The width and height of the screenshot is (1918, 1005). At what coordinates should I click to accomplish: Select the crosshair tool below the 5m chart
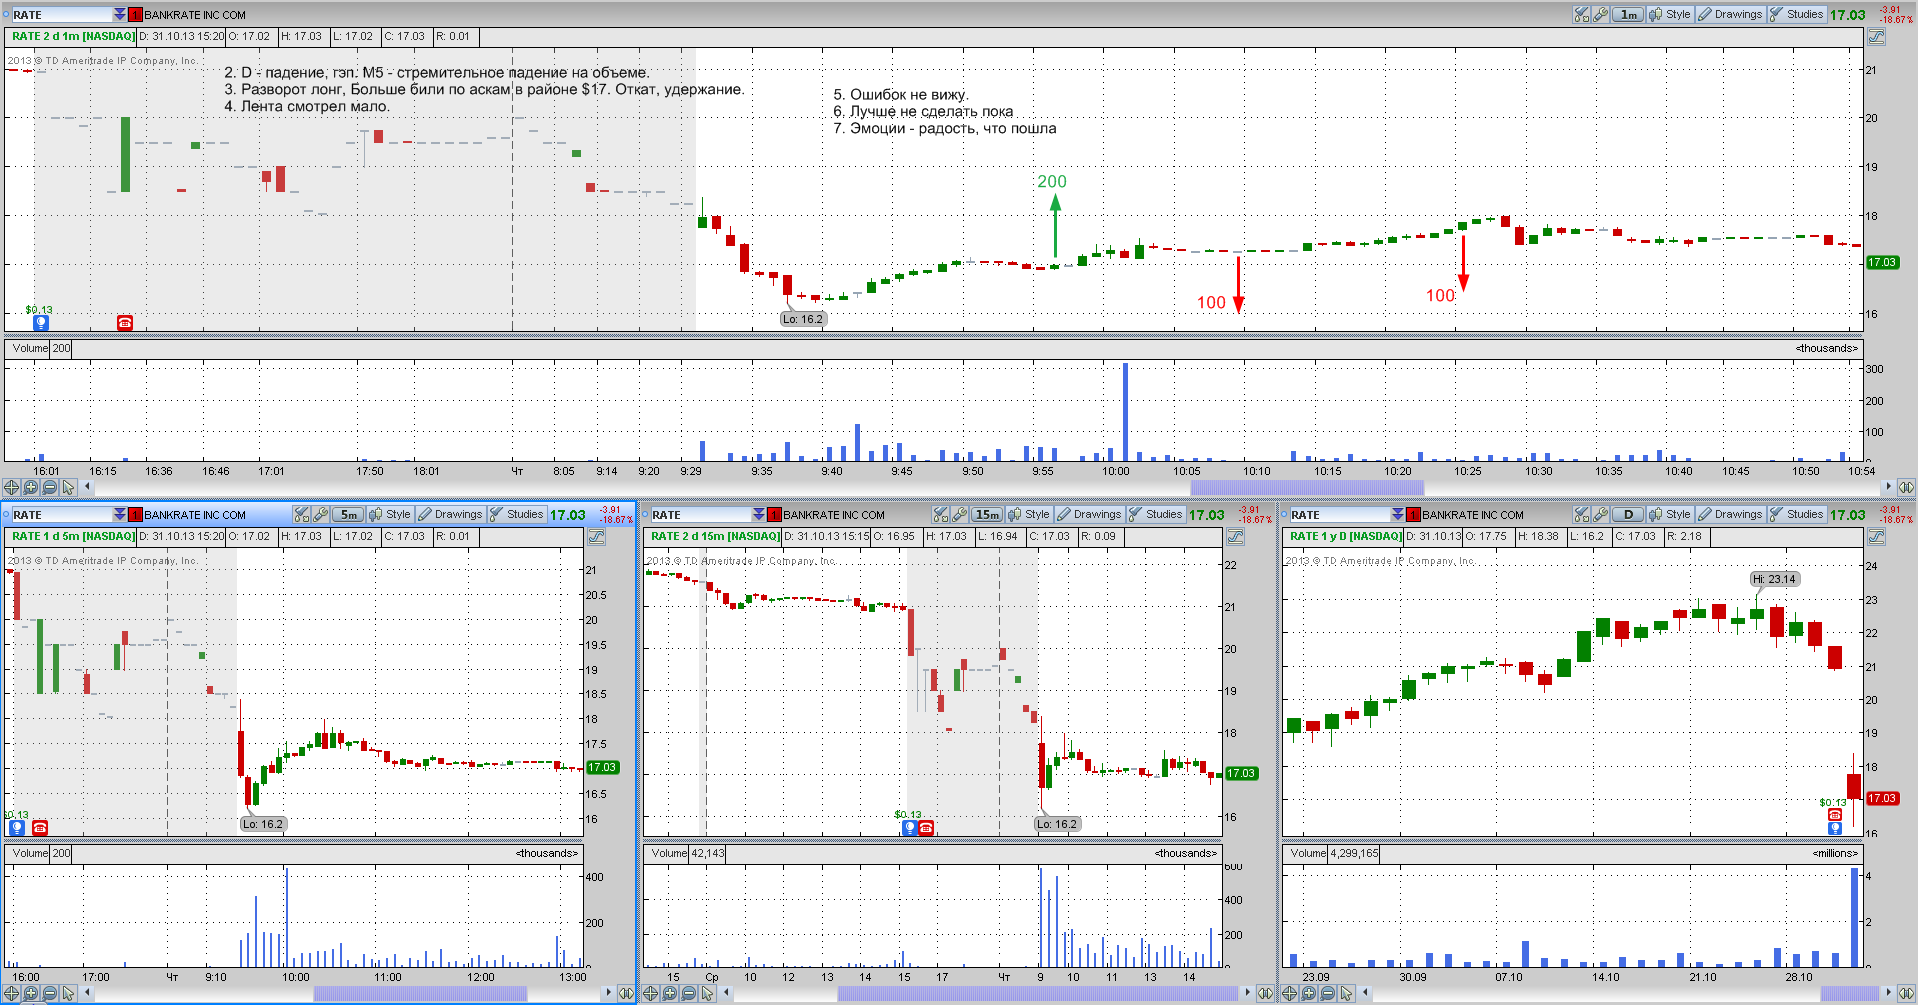pos(11,993)
